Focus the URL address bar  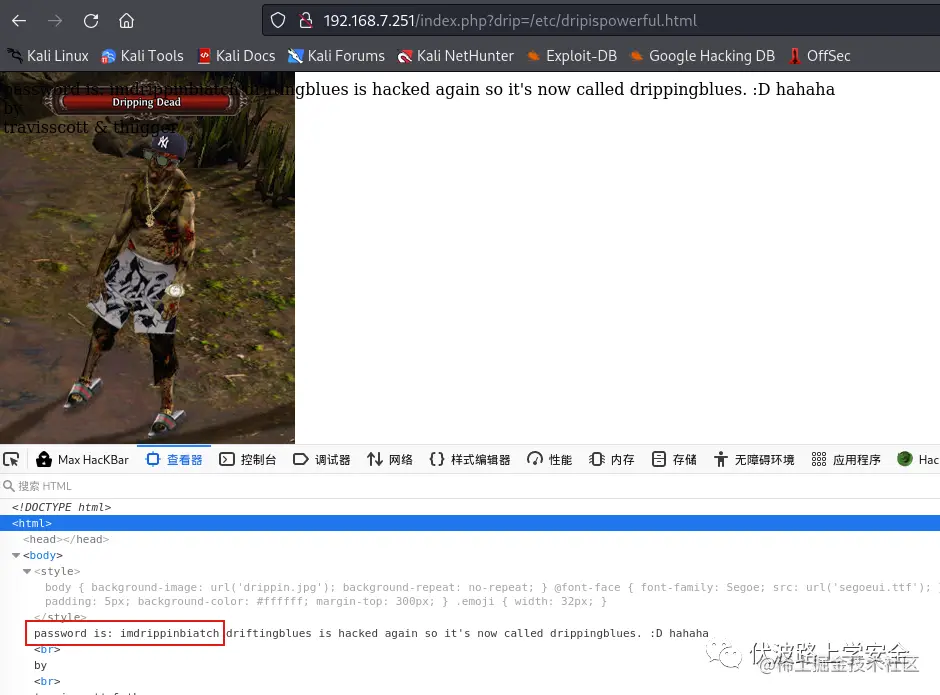[x=599, y=21]
